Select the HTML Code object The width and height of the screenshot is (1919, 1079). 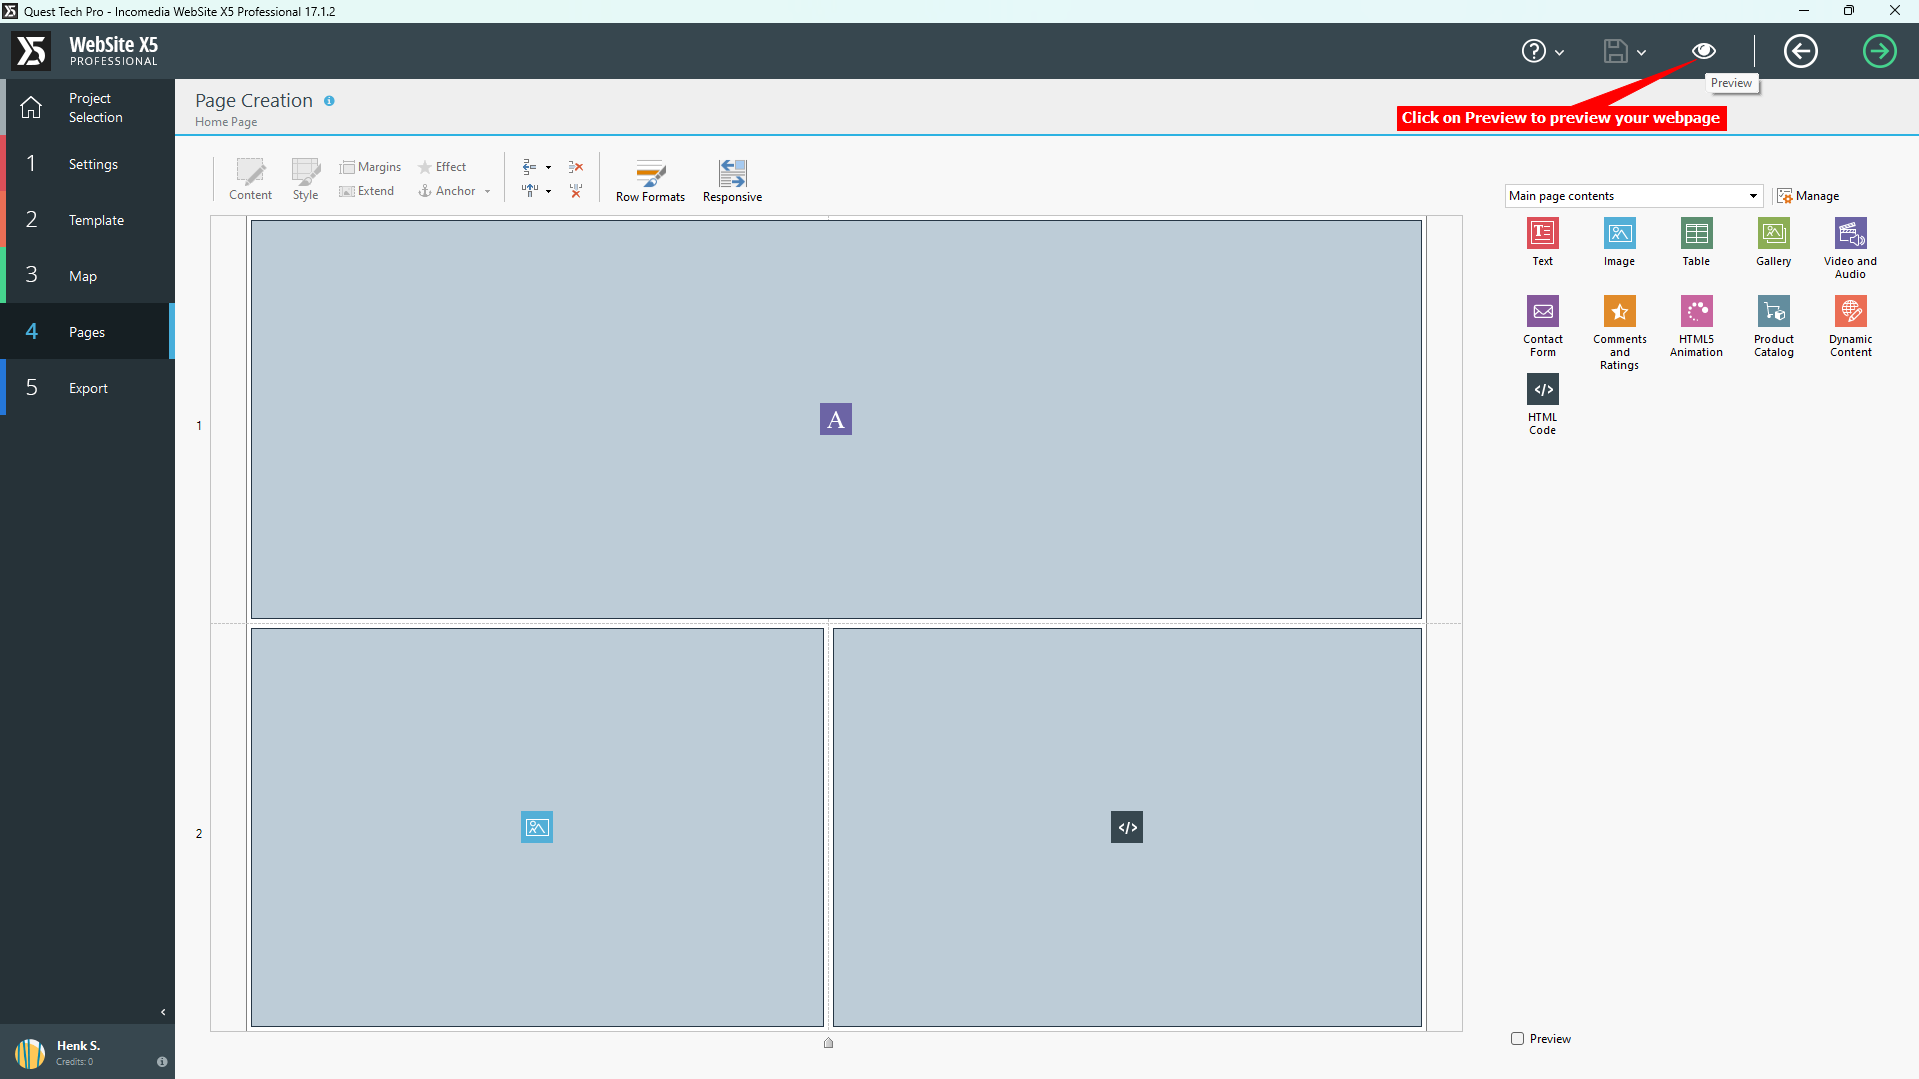click(1542, 405)
